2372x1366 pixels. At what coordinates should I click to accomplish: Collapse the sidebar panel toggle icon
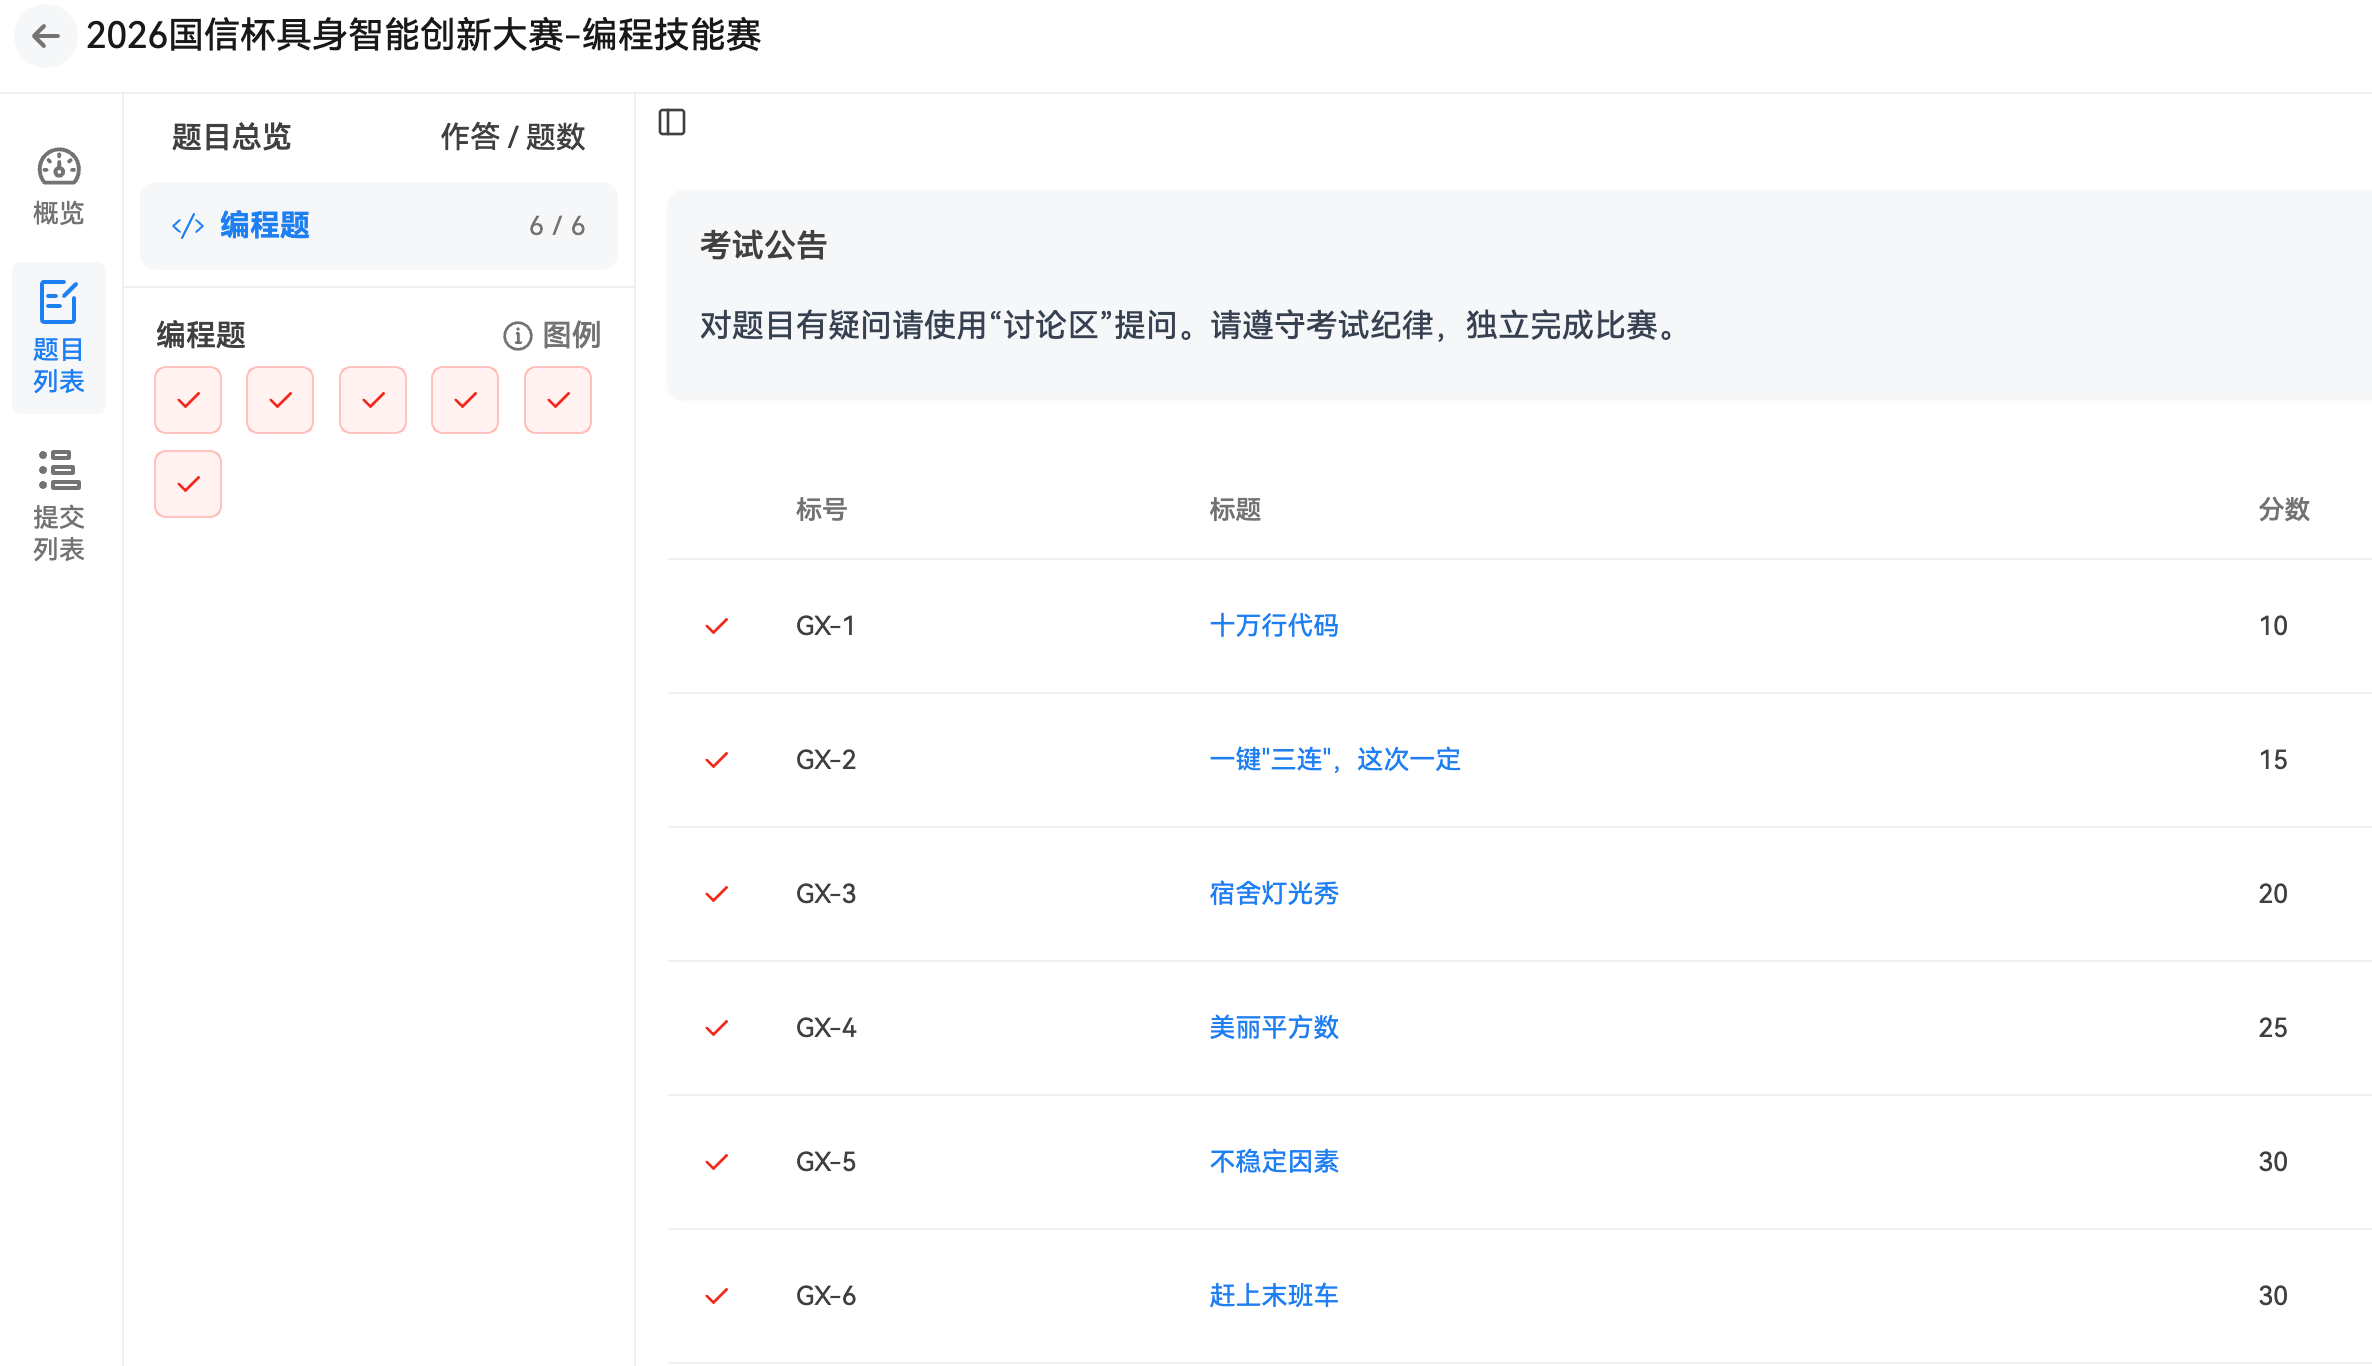(672, 123)
